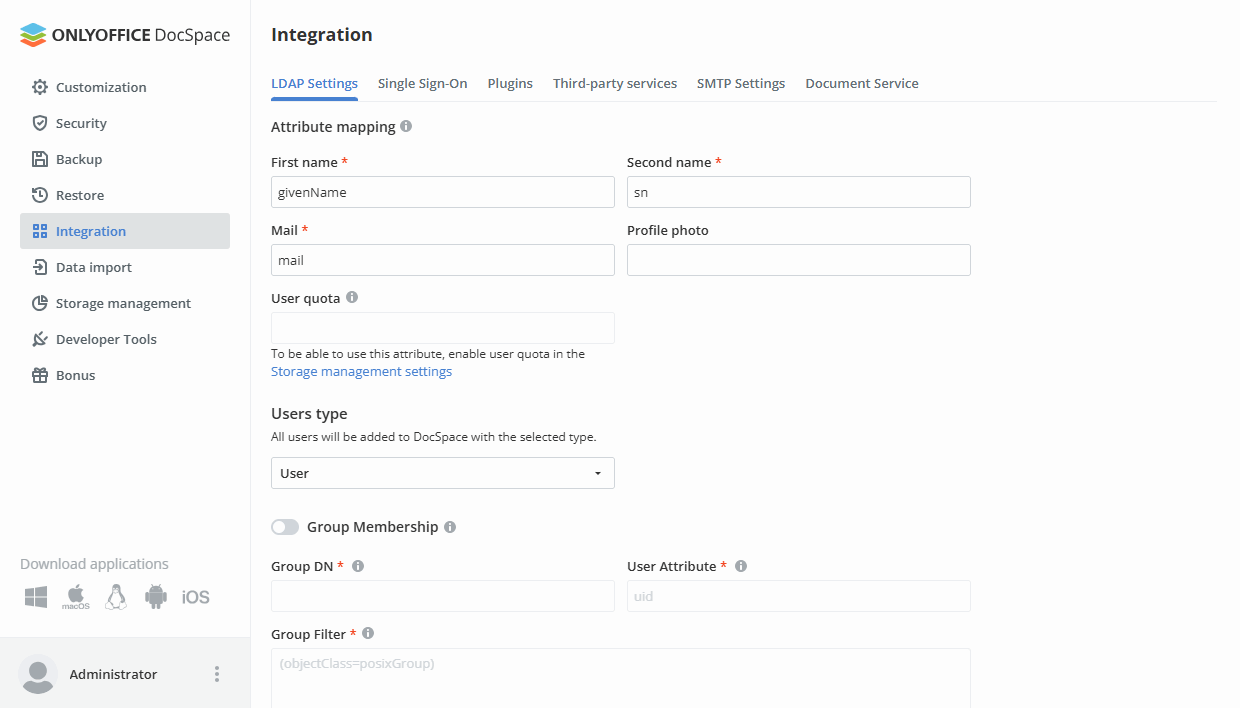Click the User quota info icon

tap(350, 296)
